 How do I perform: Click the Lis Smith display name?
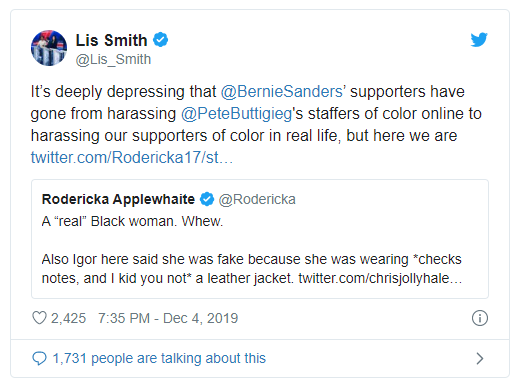tap(111, 40)
